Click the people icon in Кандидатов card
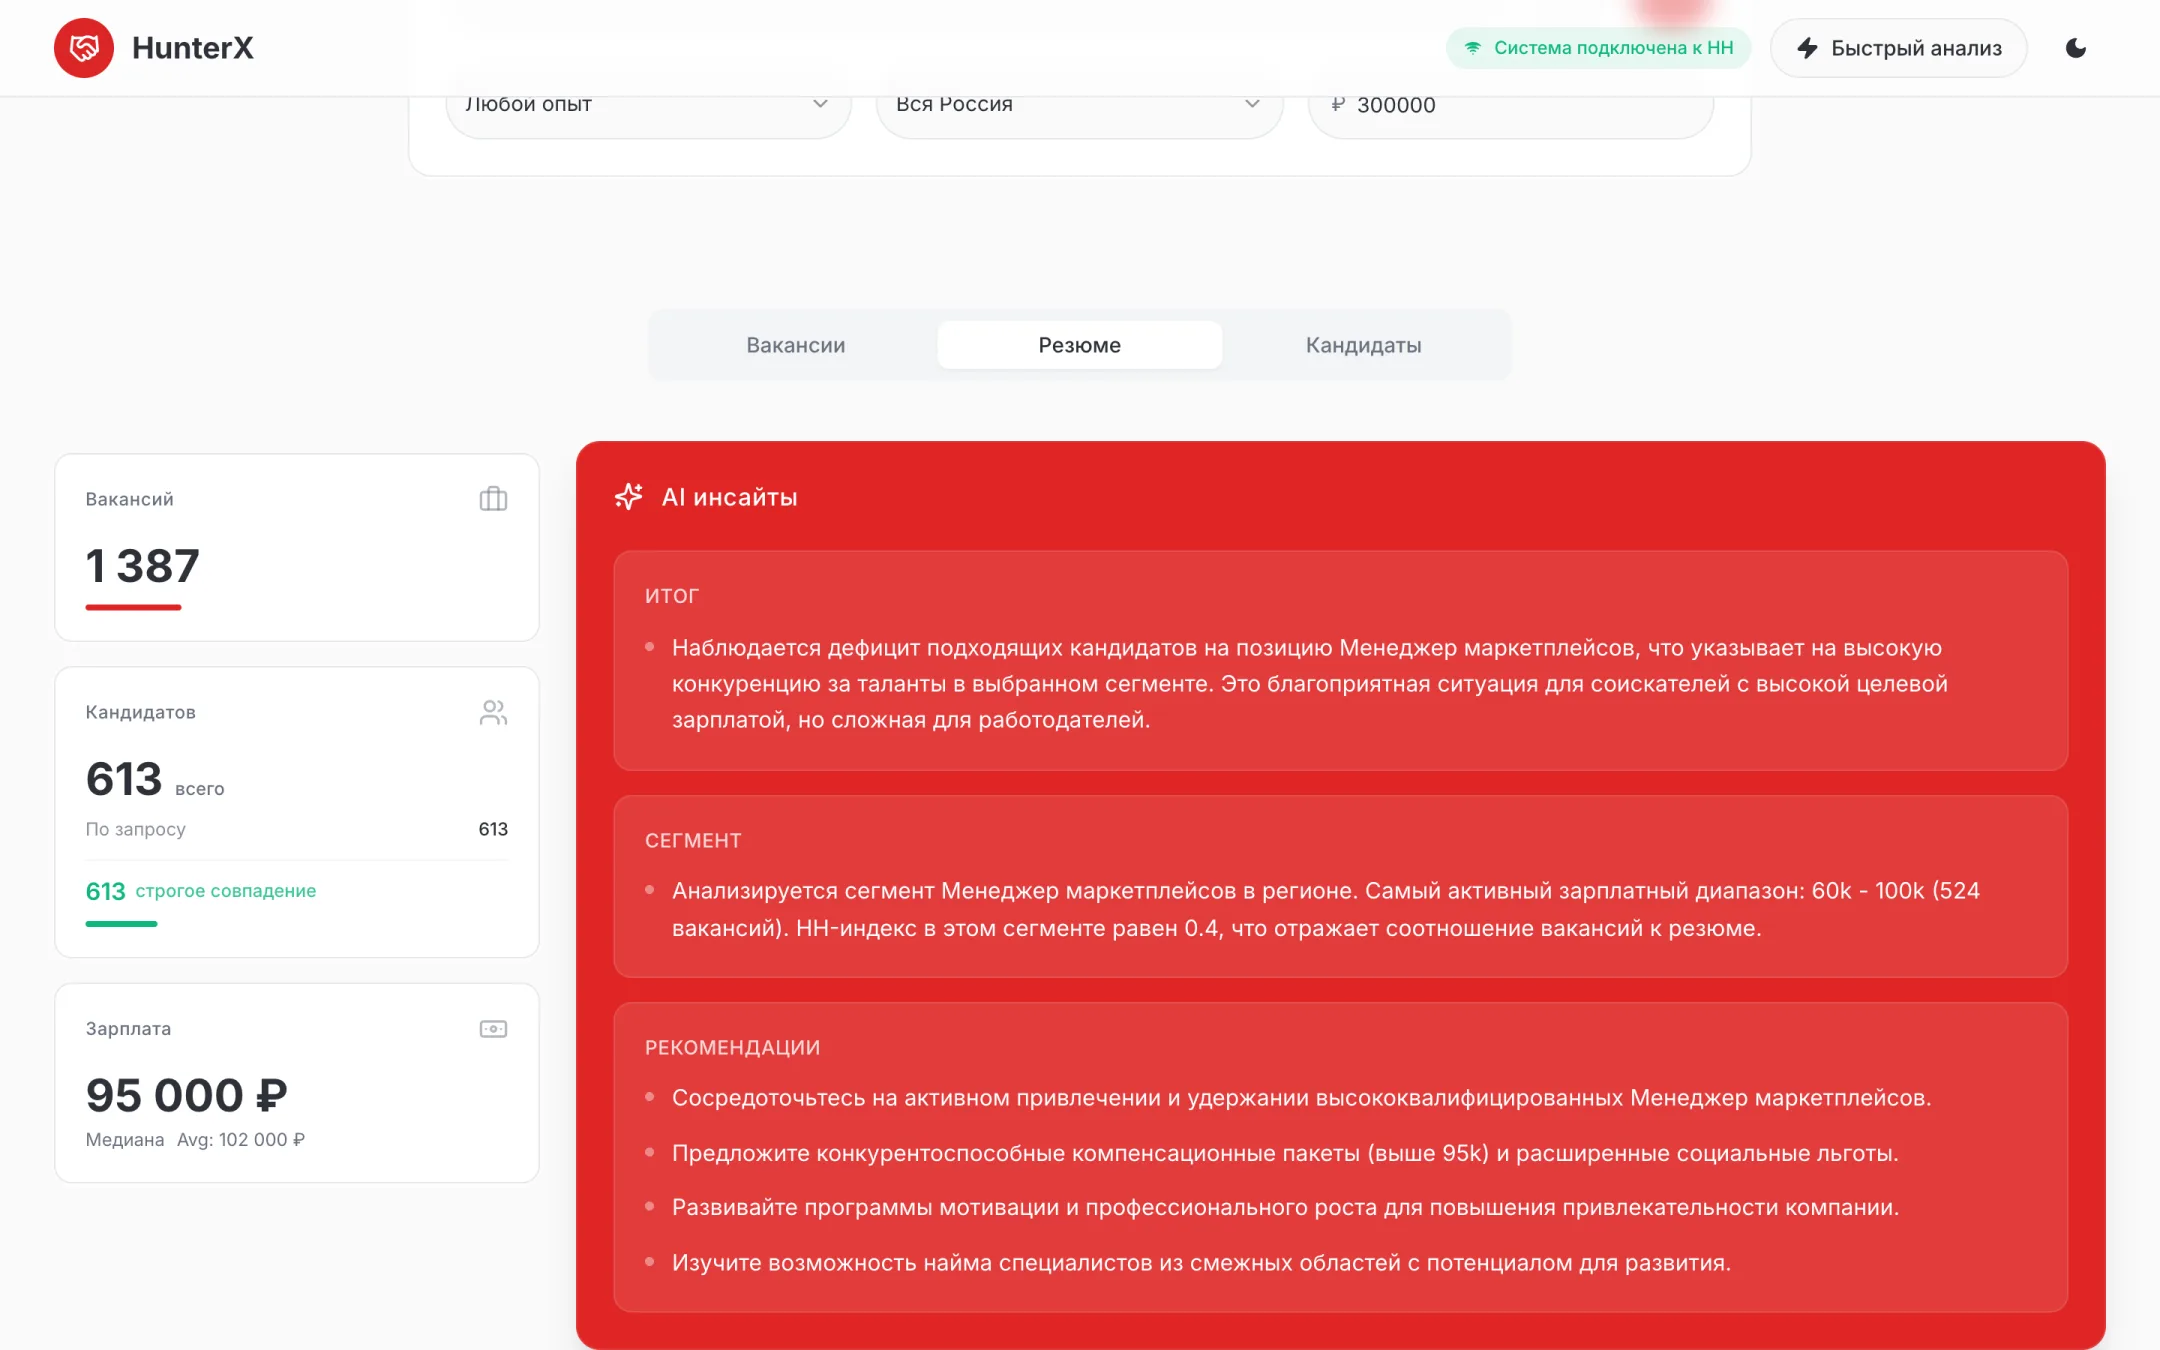This screenshot has width=2160, height=1350. [493, 712]
